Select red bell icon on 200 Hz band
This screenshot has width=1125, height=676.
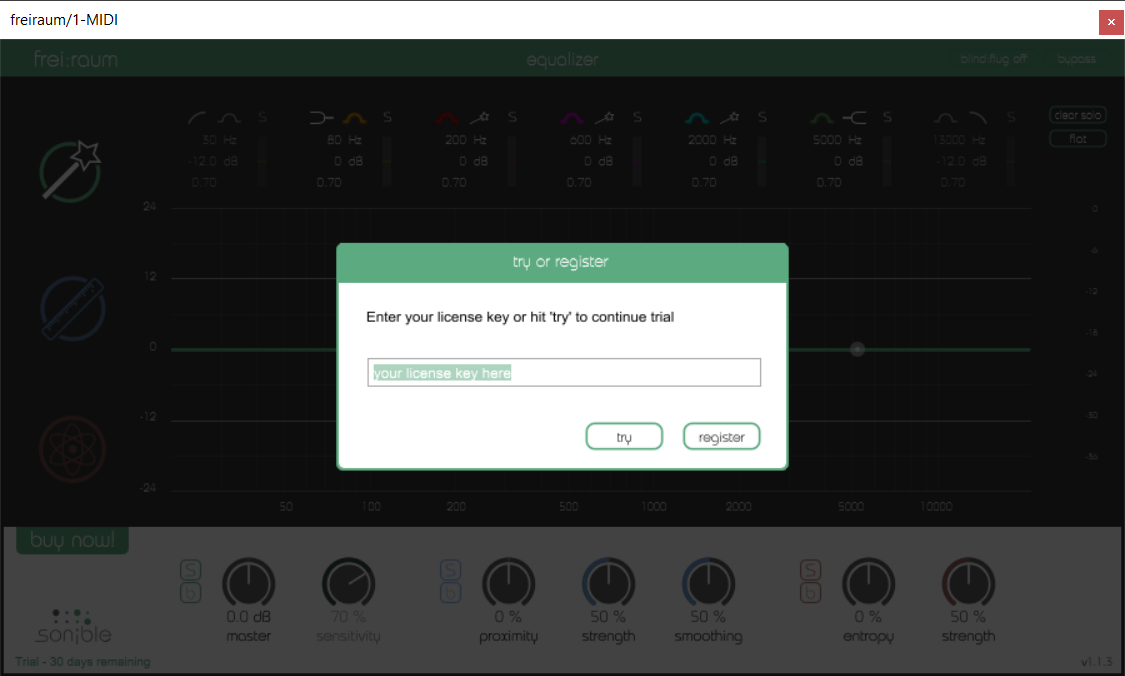click(x=448, y=118)
